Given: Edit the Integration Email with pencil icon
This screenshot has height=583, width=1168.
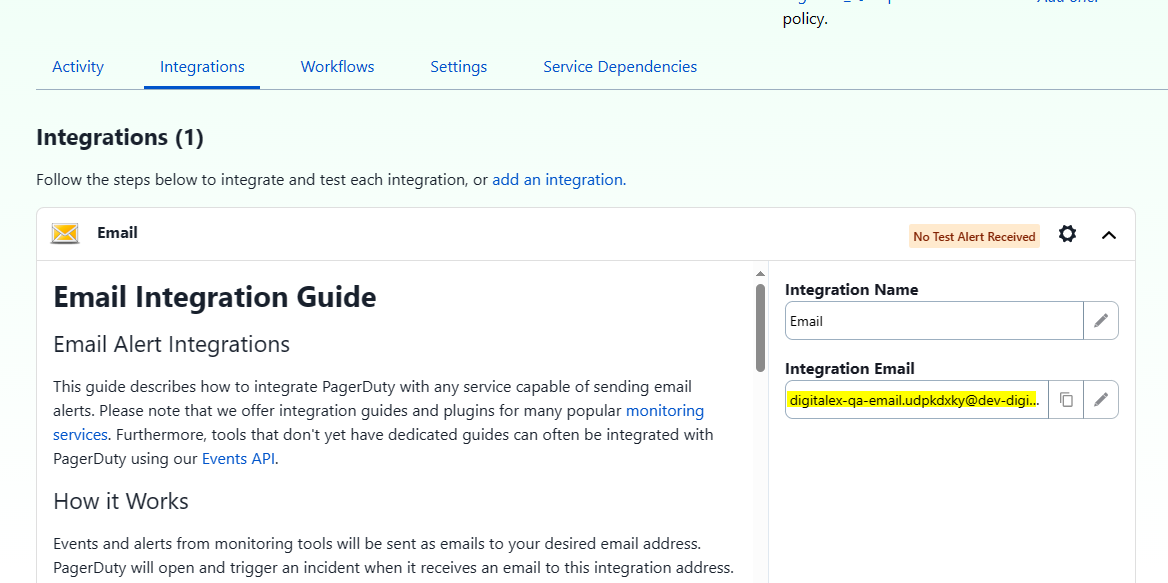Looking at the screenshot, I should tap(1101, 399).
